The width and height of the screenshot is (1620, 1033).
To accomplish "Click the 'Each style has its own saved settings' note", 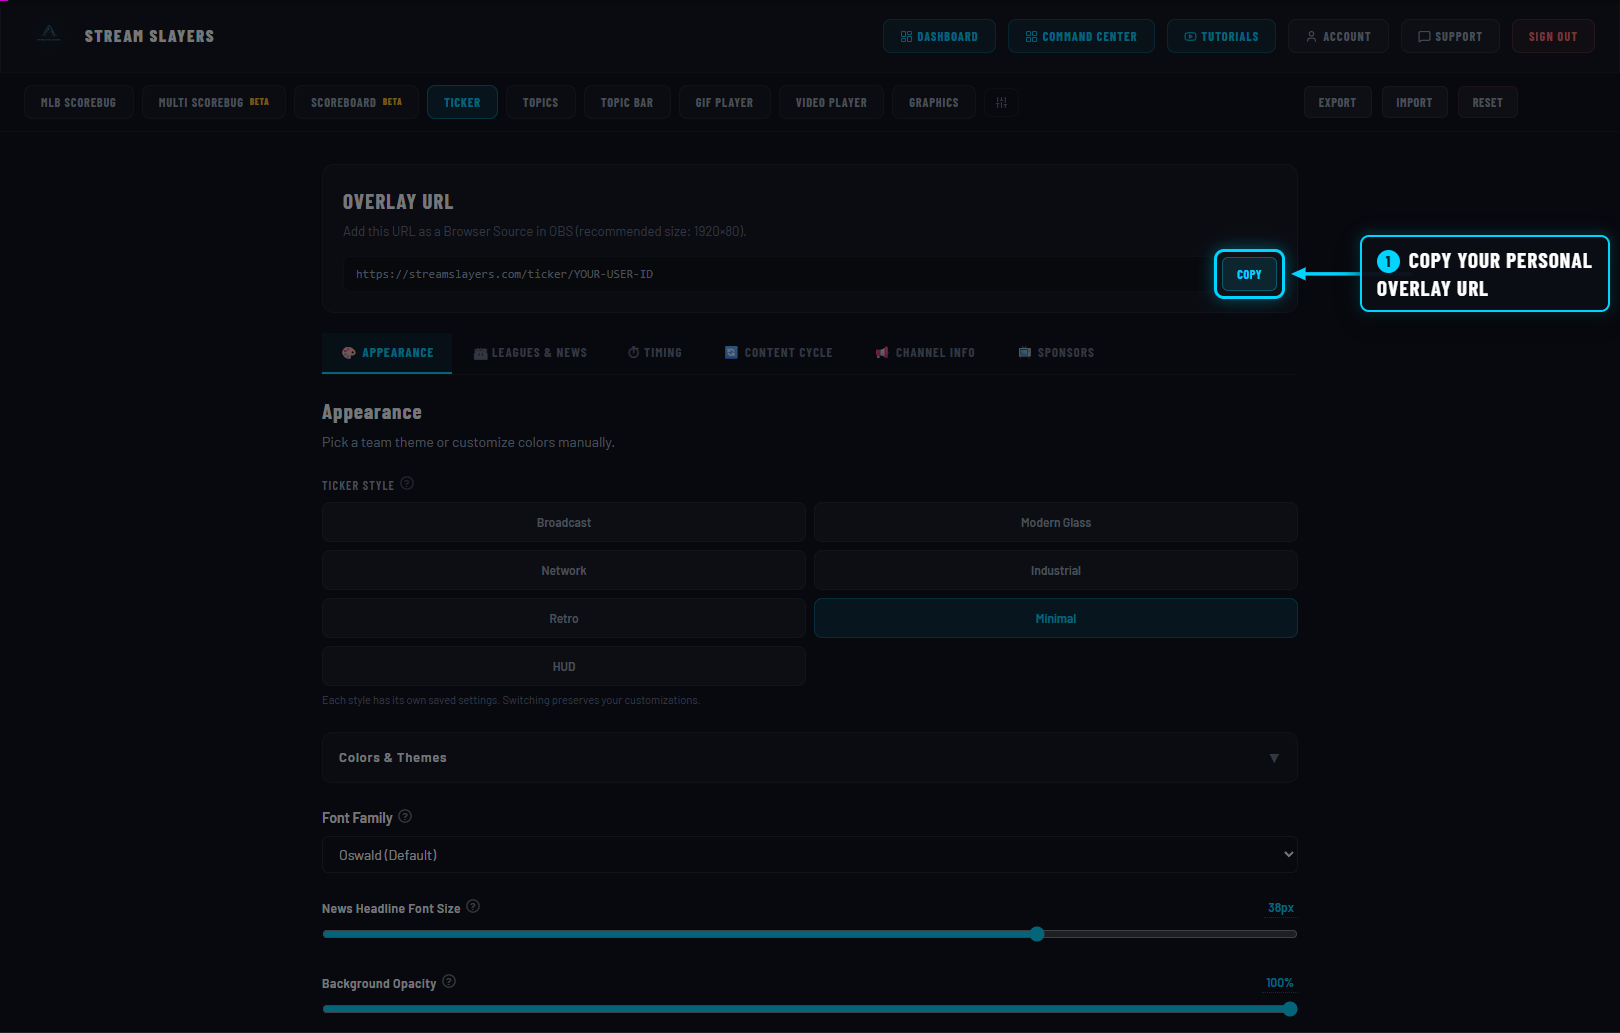I will tap(511, 700).
